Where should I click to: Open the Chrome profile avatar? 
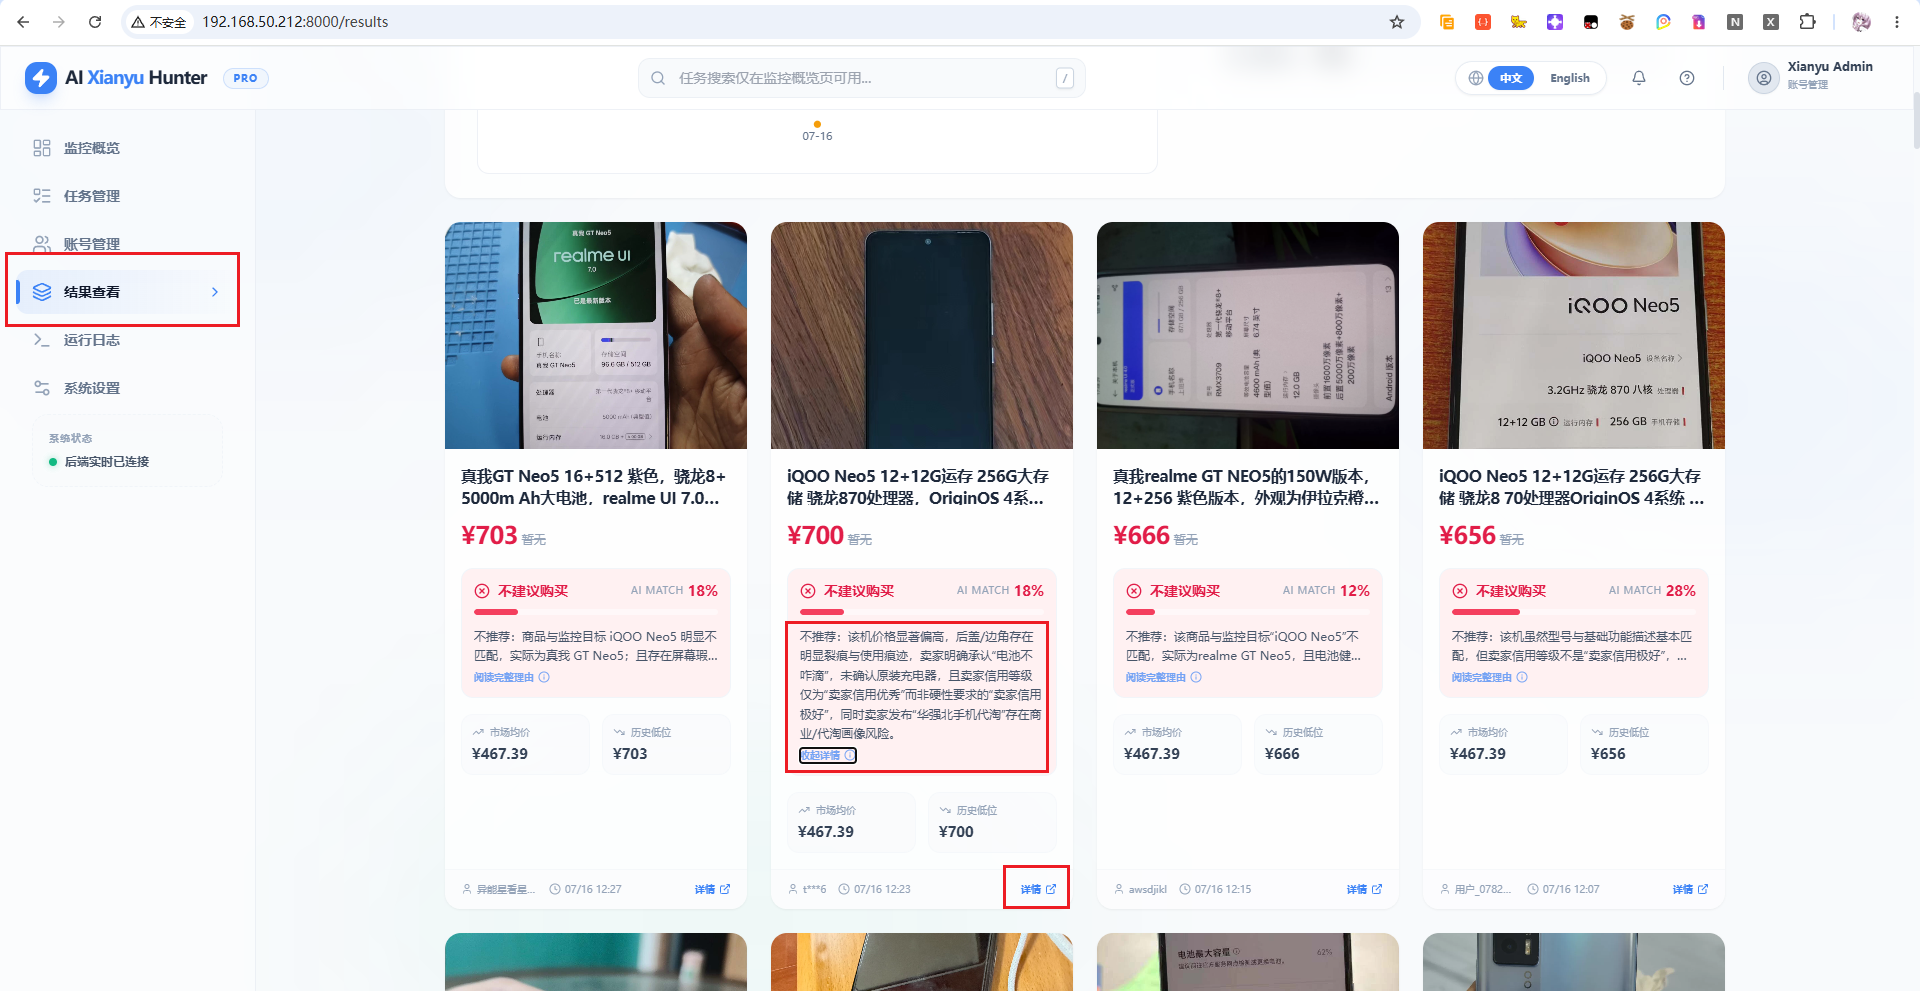click(1861, 22)
